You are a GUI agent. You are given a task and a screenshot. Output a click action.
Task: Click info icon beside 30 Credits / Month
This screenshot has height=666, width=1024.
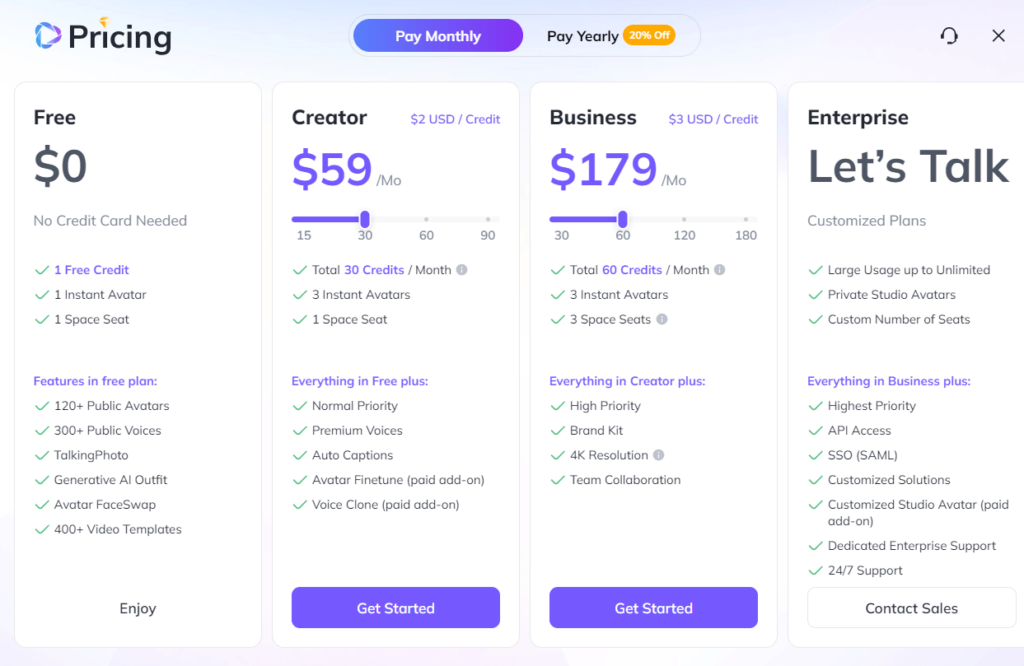tap(461, 270)
